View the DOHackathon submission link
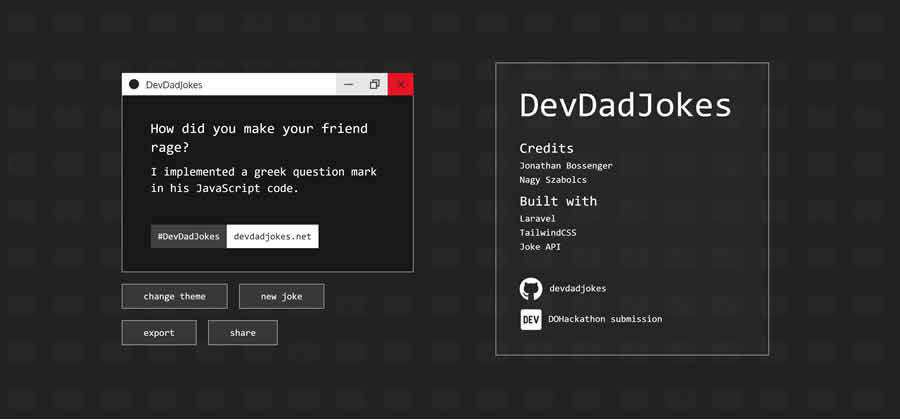 [x=604, y=319]
